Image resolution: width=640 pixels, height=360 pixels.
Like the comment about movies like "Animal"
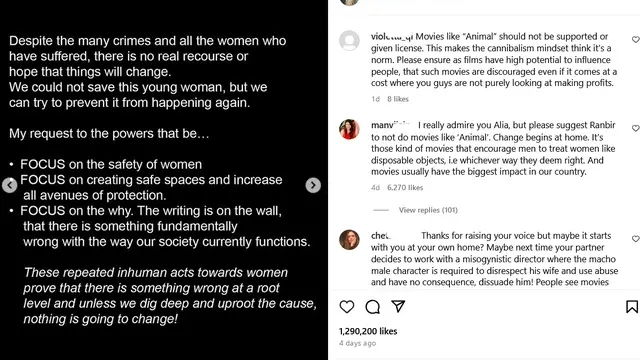(x=636, y=40)
